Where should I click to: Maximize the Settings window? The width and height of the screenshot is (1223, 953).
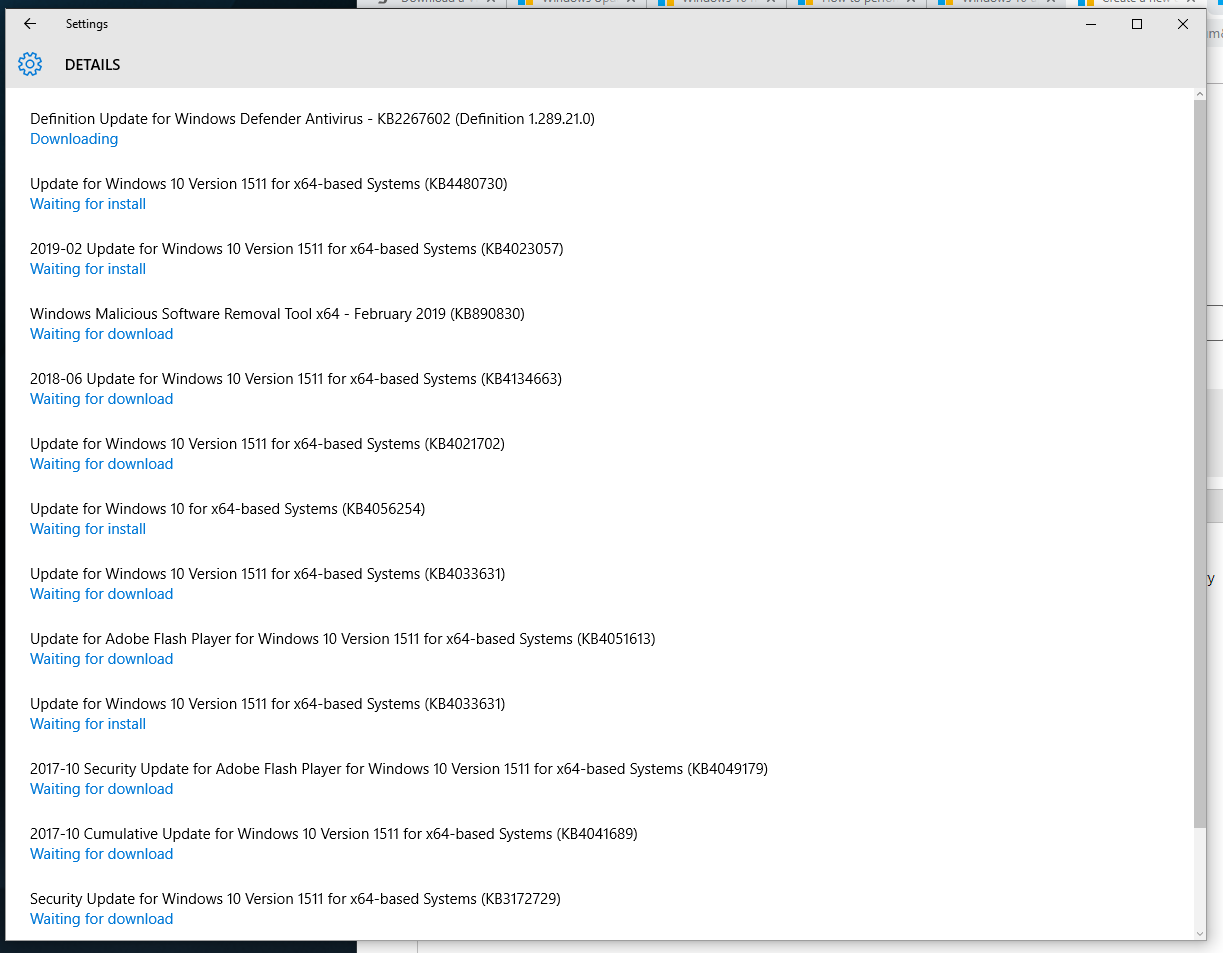[x=1137, y=24]
